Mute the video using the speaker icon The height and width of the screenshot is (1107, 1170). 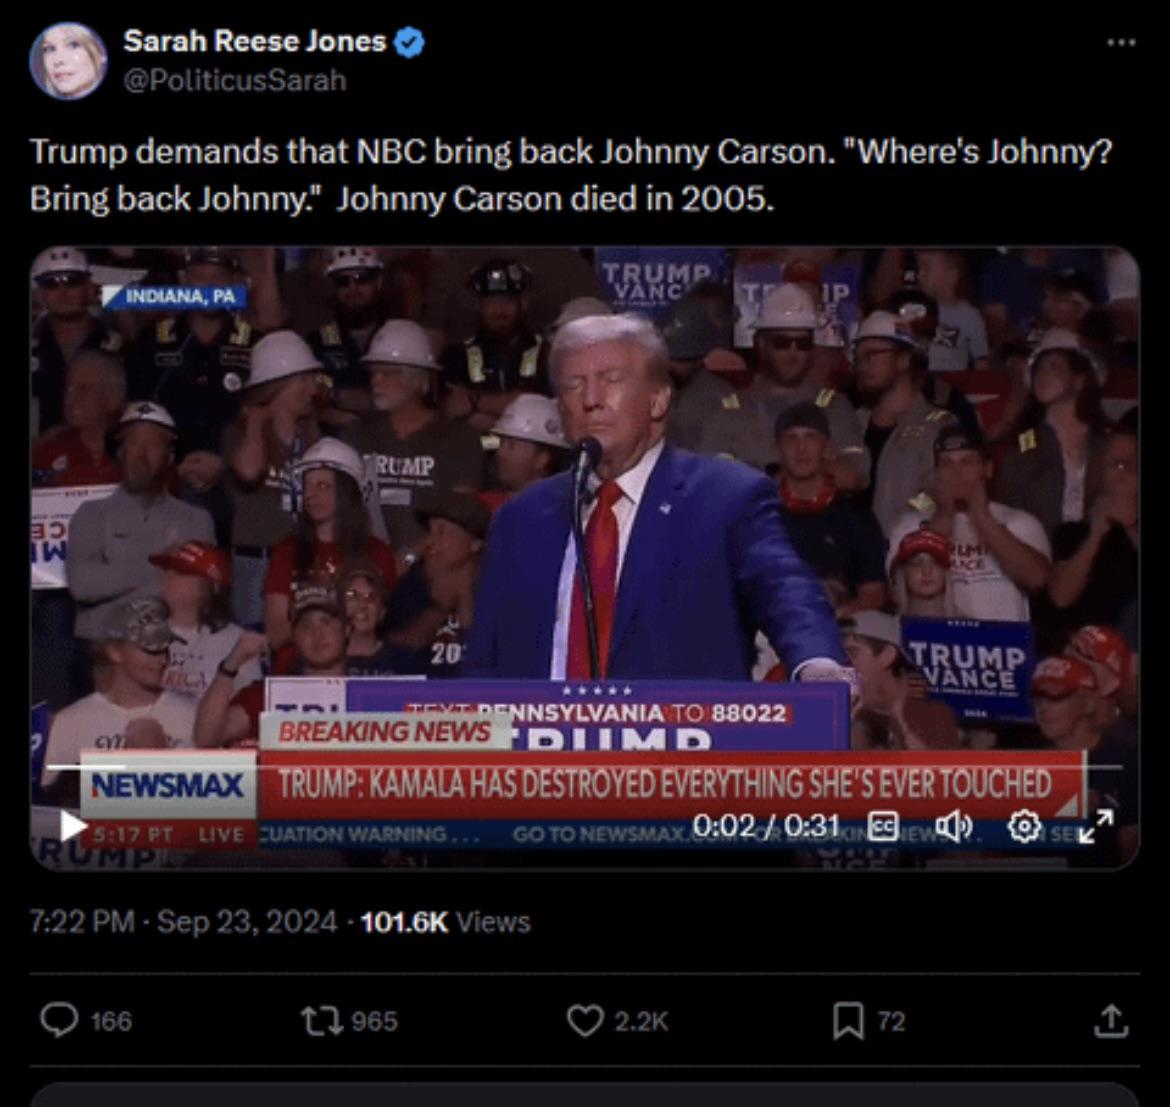954,826
